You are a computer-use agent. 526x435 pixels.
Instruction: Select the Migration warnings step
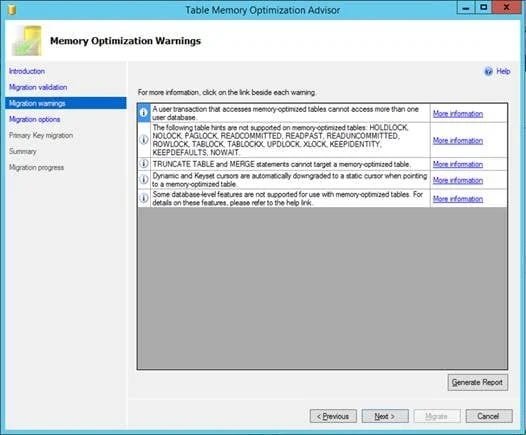pyautogui.click(x=66, y=103)
